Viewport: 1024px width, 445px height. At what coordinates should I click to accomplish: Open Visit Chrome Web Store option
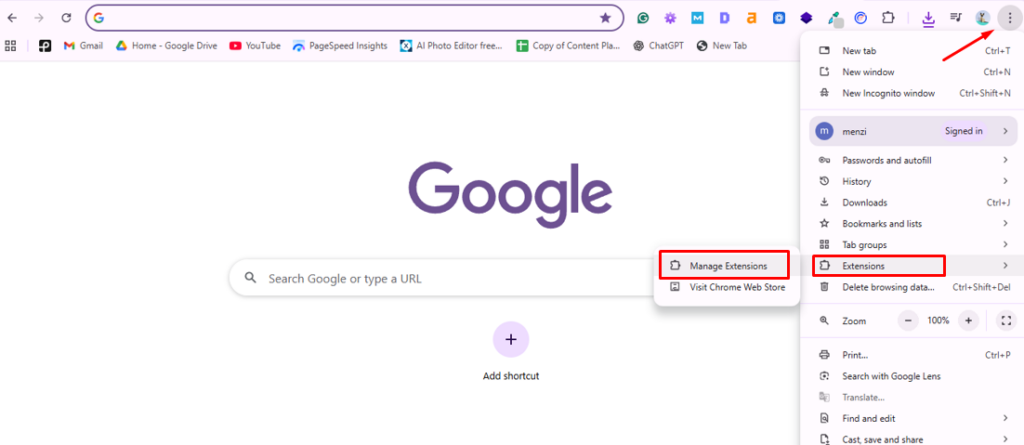(736, 287)
